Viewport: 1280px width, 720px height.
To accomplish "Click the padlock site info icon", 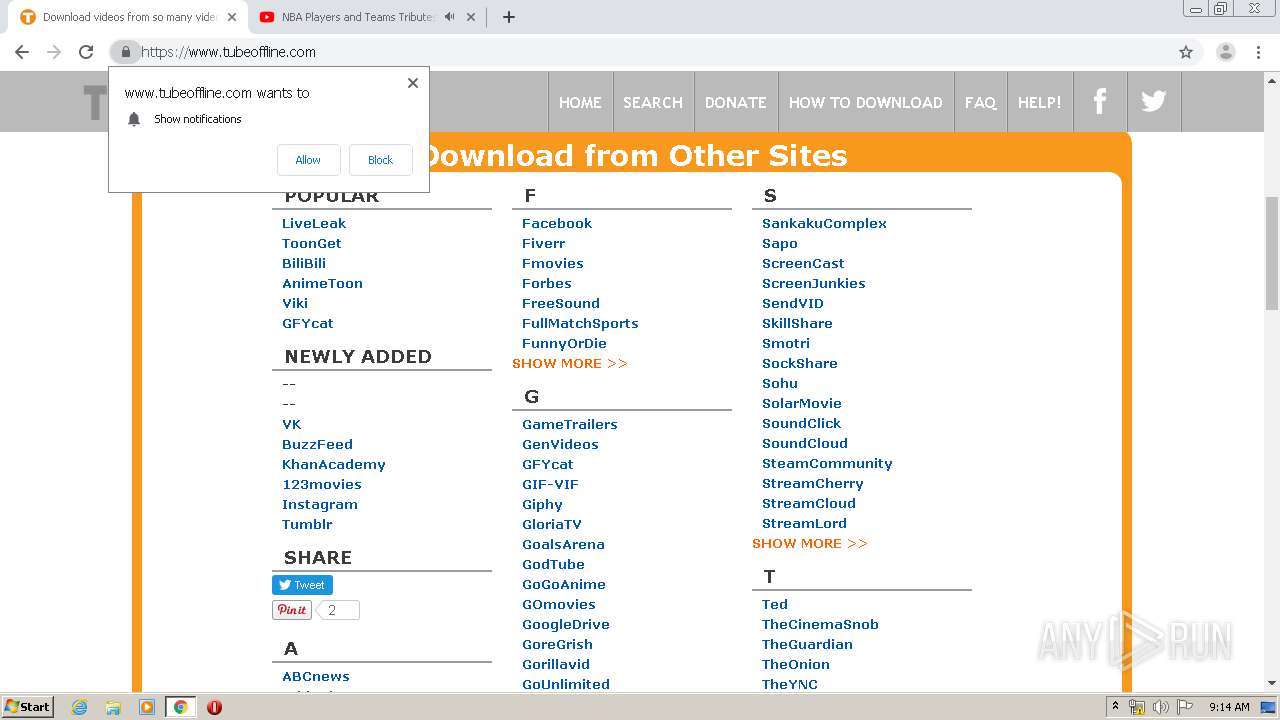I will (x=125, y=52).
